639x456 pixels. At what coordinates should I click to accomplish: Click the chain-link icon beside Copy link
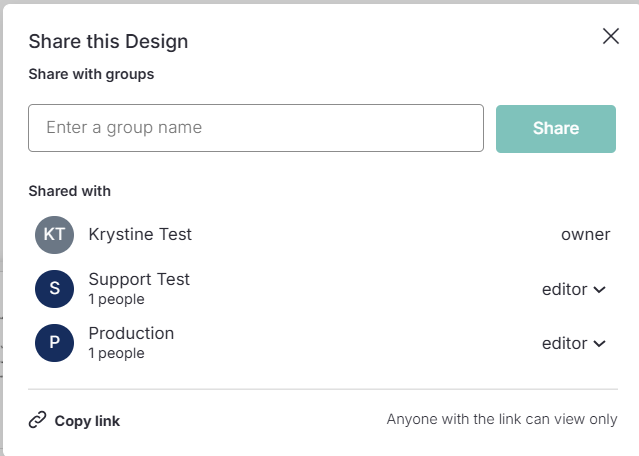(38, 420)
